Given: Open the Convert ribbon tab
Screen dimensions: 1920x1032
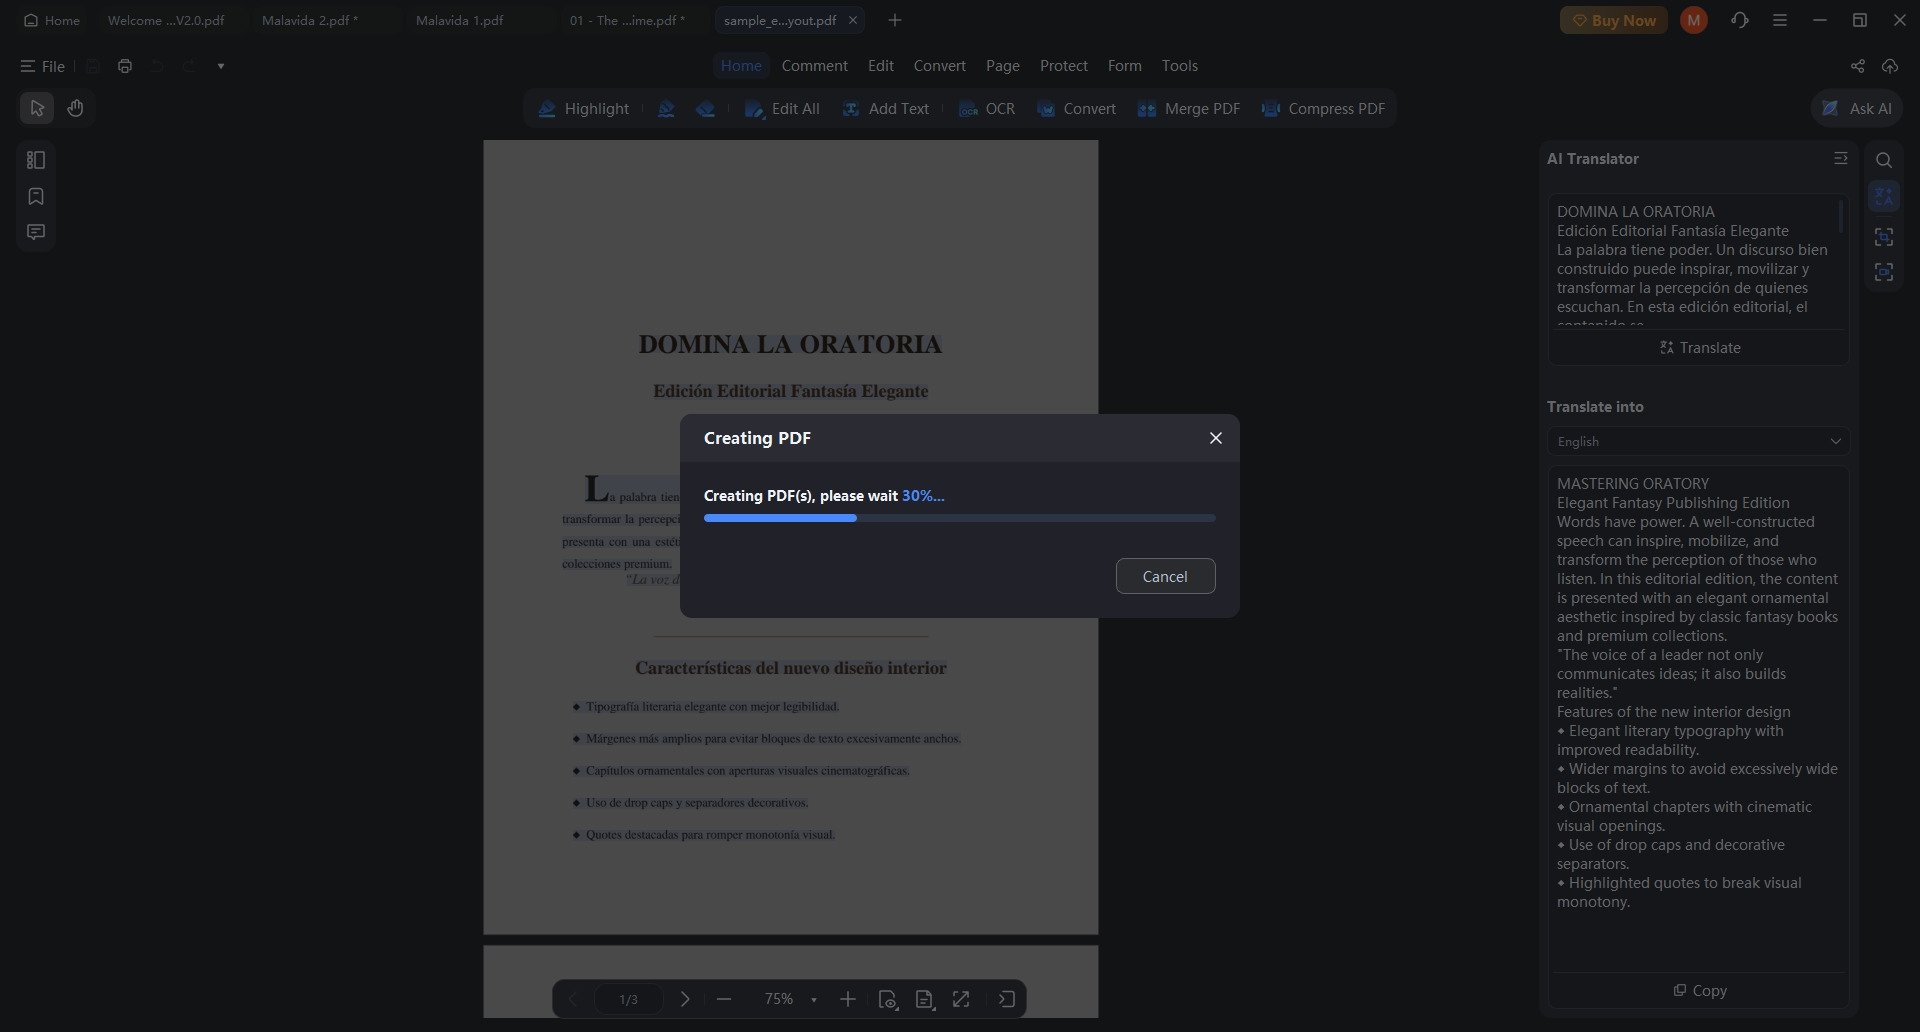Looking at the screenshot, I should [939, 66].
